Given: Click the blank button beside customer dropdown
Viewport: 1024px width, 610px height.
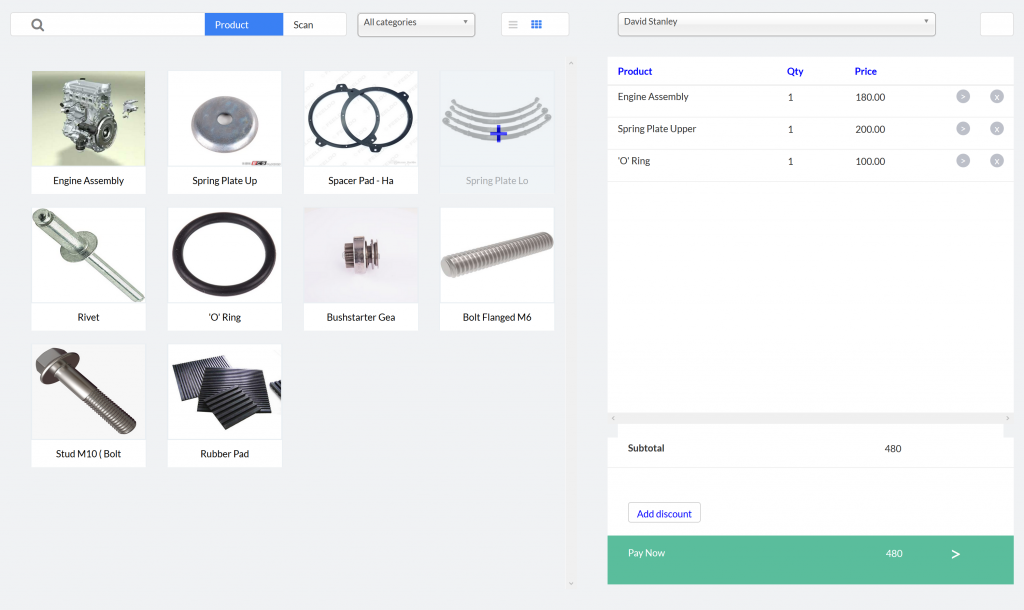Looking at the screenshot, I should 997,24.
